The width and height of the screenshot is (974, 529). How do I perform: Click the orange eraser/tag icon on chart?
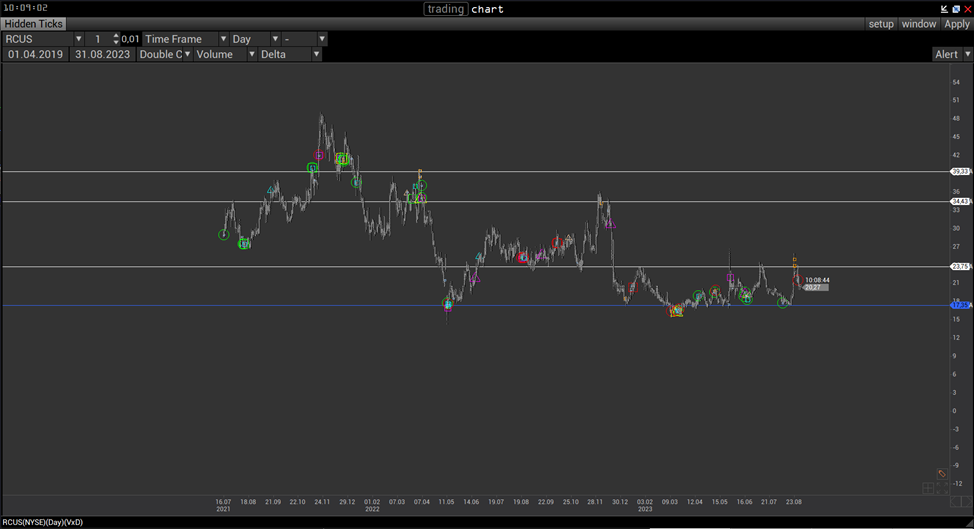(x=942, y=474)
